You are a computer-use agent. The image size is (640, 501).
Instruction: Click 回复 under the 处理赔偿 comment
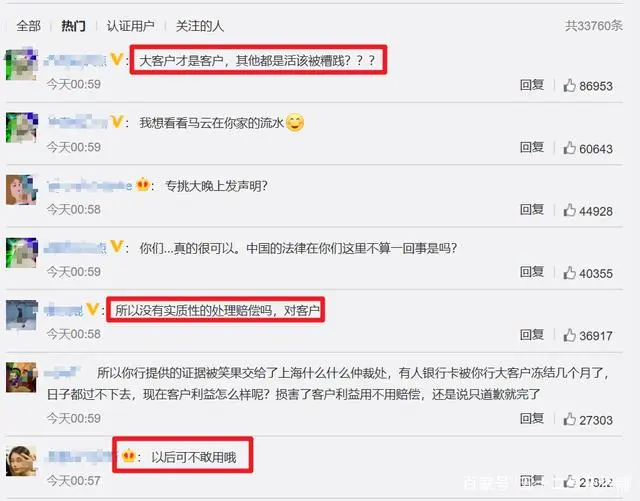click(532, 335)
